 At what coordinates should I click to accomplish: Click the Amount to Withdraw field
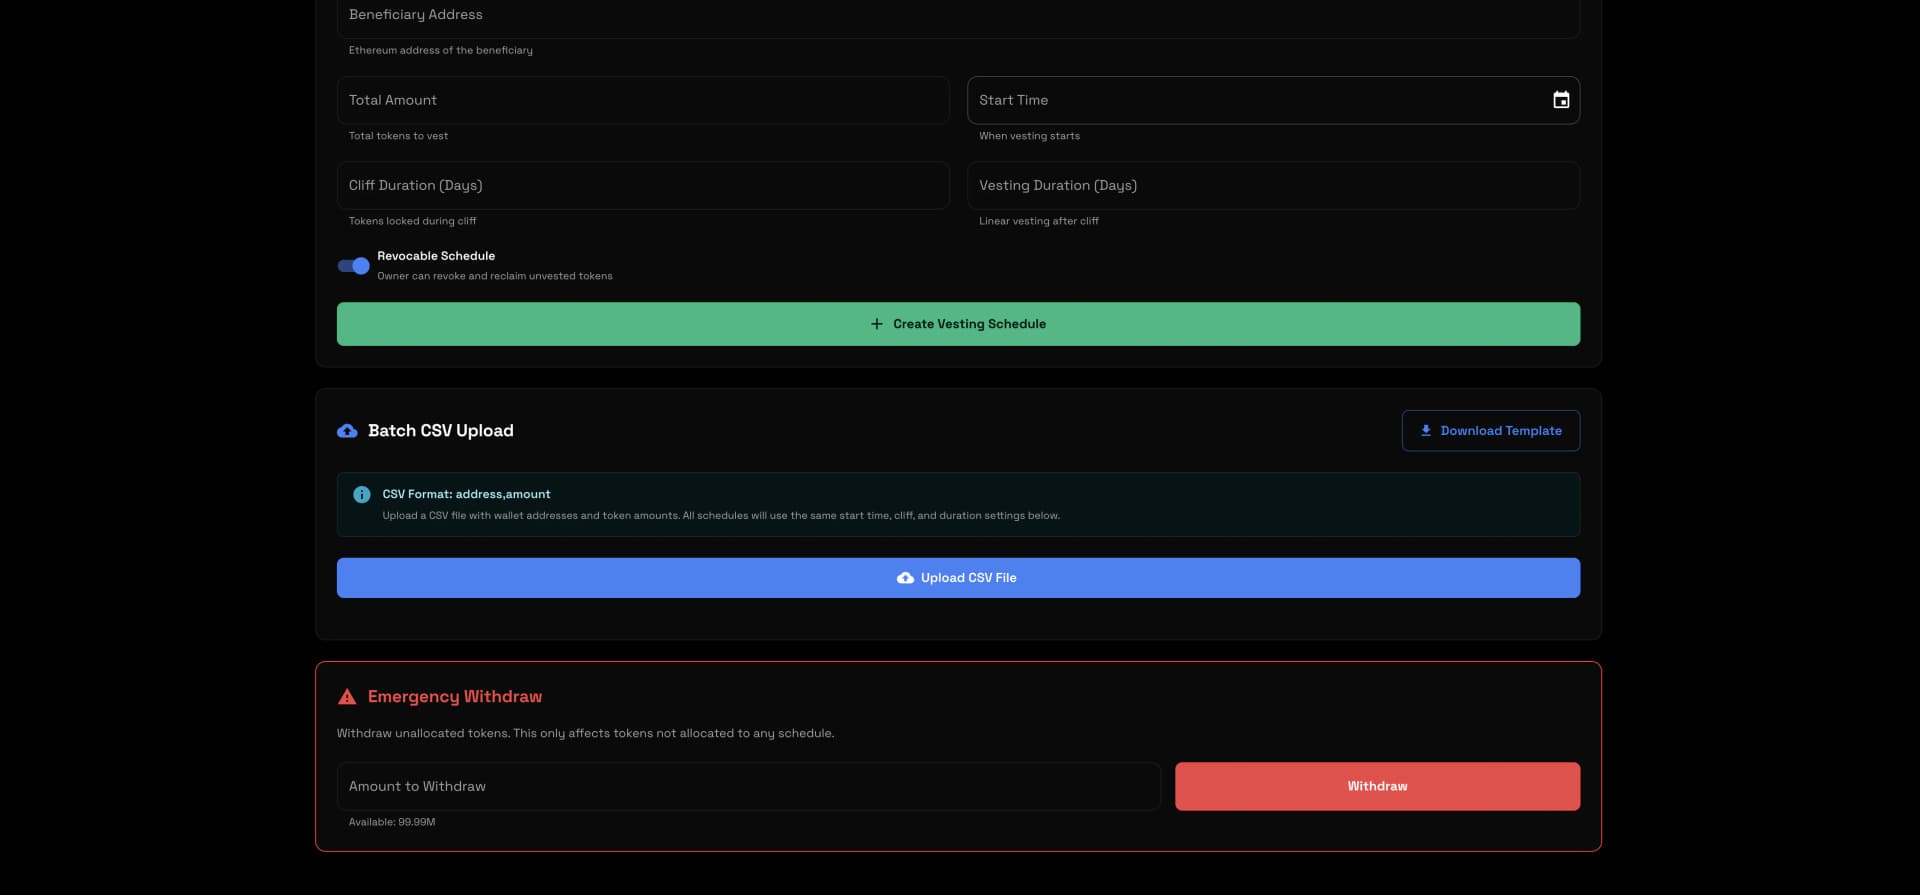coord(748,787)
